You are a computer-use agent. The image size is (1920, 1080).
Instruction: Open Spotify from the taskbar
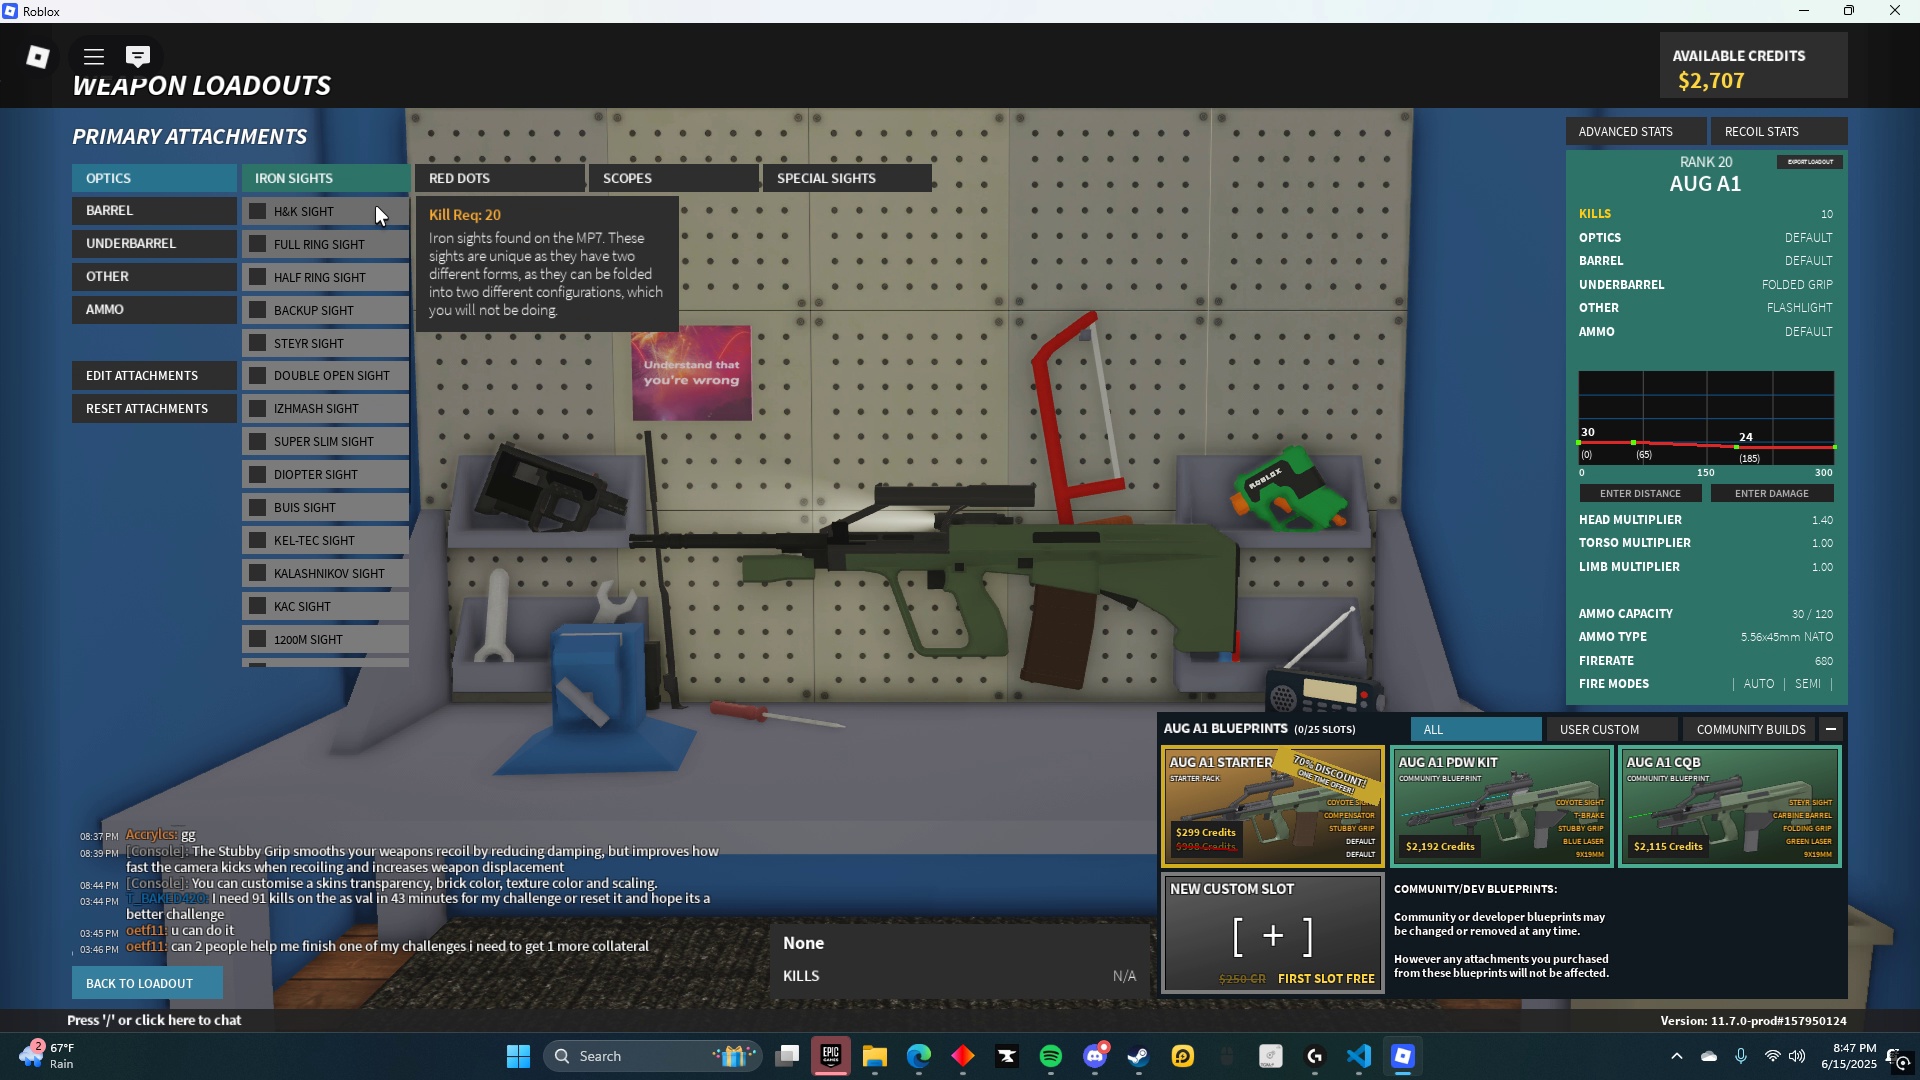click(1051, 1056)
